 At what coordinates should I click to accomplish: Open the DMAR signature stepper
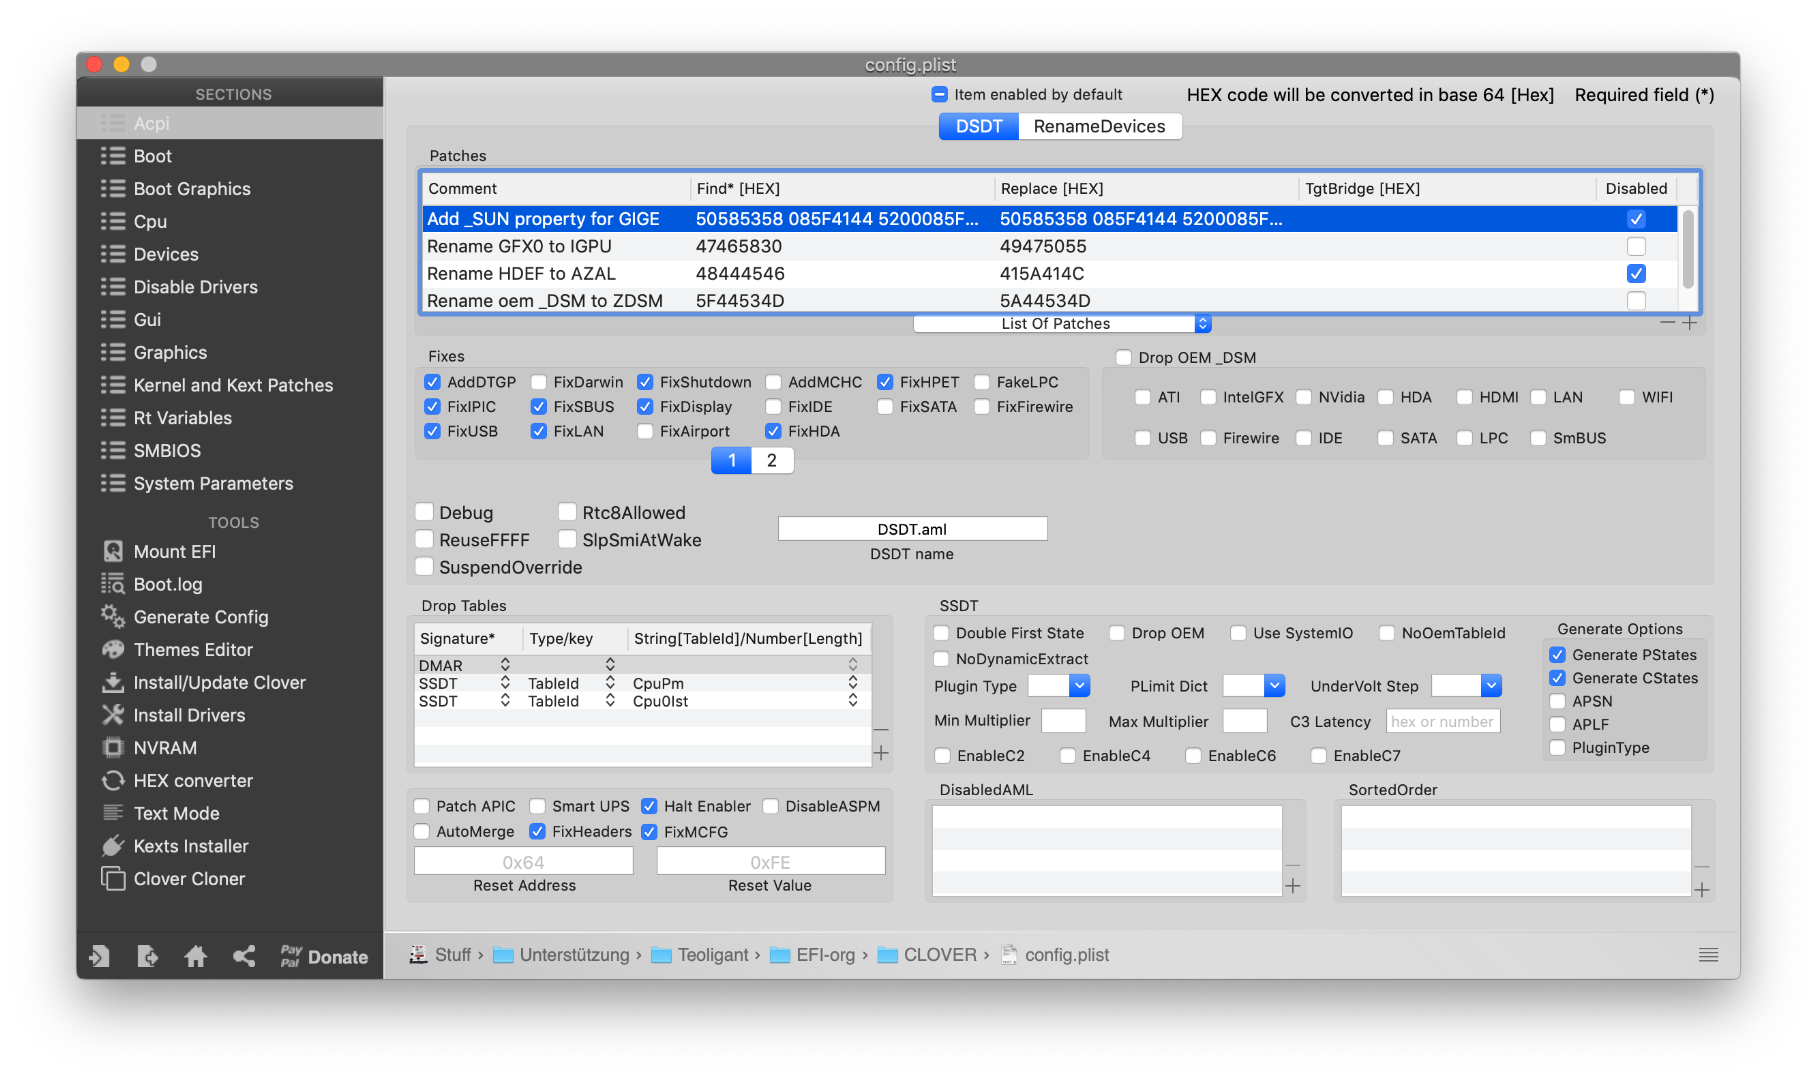coord(506,665)
